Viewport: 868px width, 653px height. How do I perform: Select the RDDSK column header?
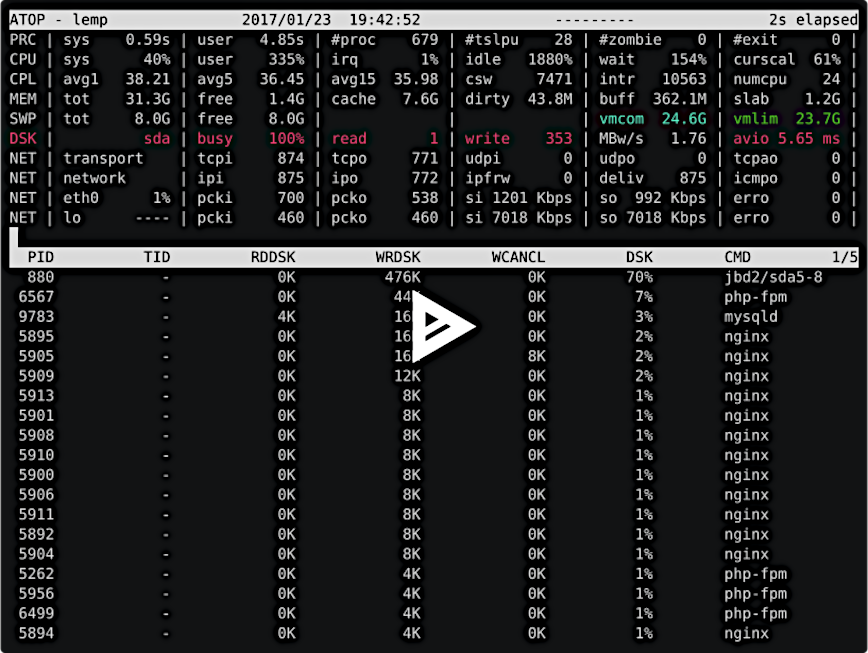[273, 257]
